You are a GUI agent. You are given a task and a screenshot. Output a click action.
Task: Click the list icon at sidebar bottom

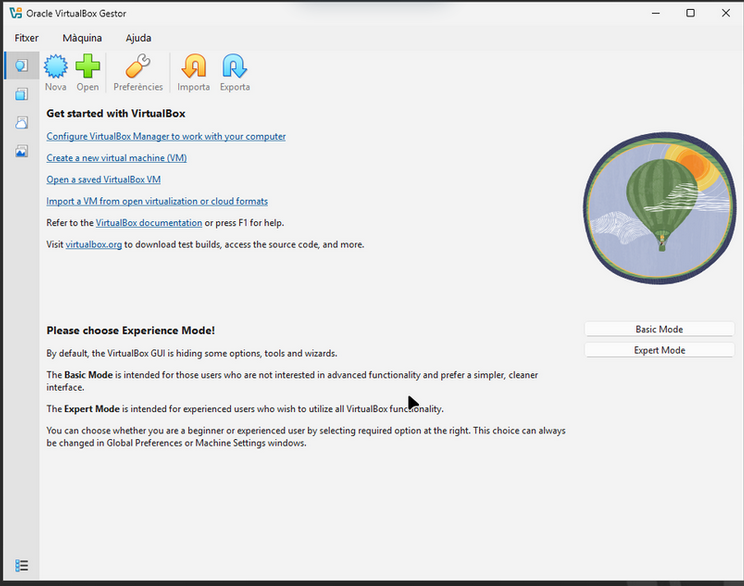tap(21, 566)
